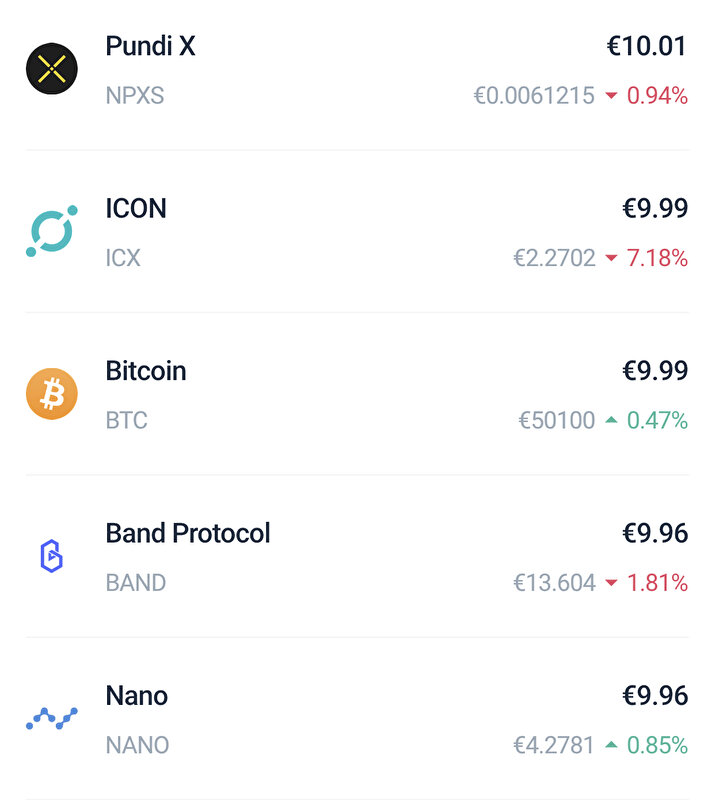
Task: Select the €50100 Bitcoin price
Action: point(557,420)
